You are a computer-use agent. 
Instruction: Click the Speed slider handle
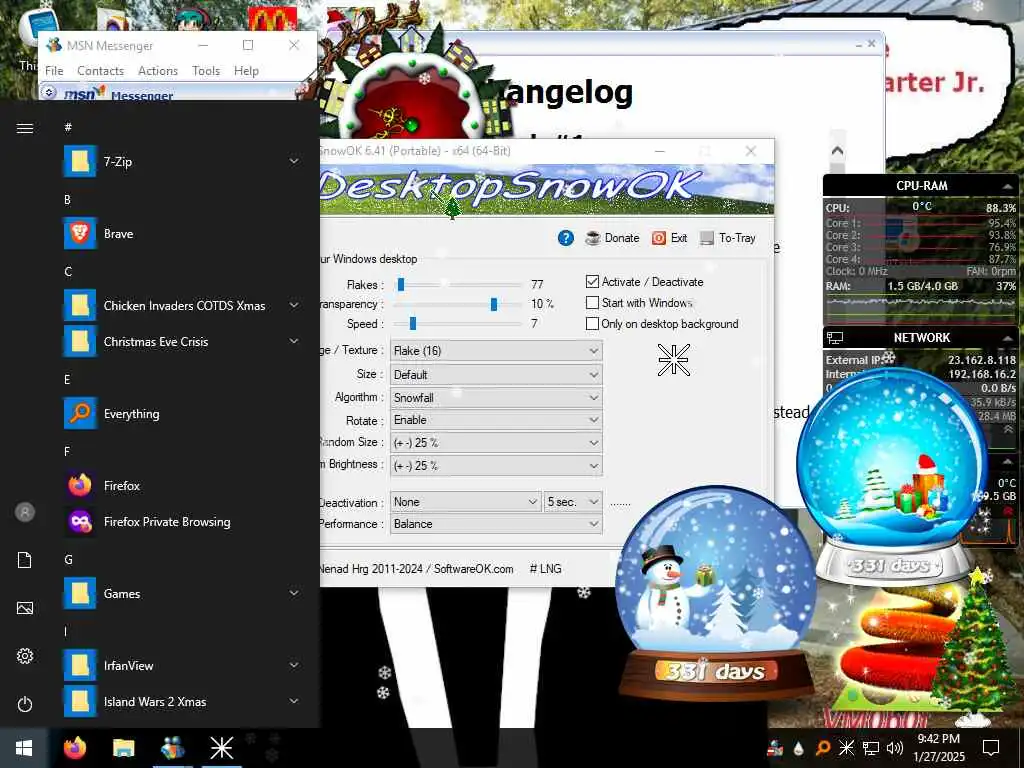413,324
